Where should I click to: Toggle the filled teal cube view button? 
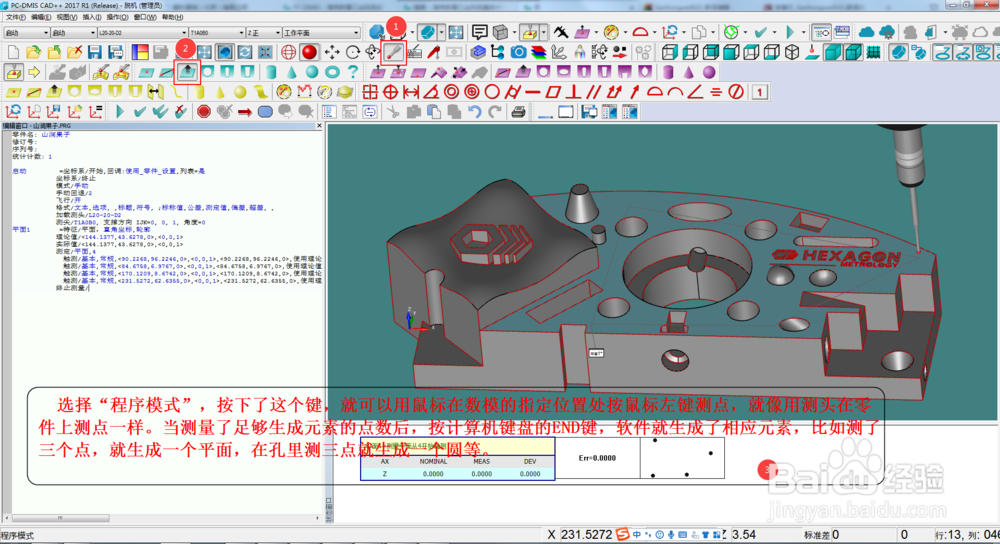(833, 52)
